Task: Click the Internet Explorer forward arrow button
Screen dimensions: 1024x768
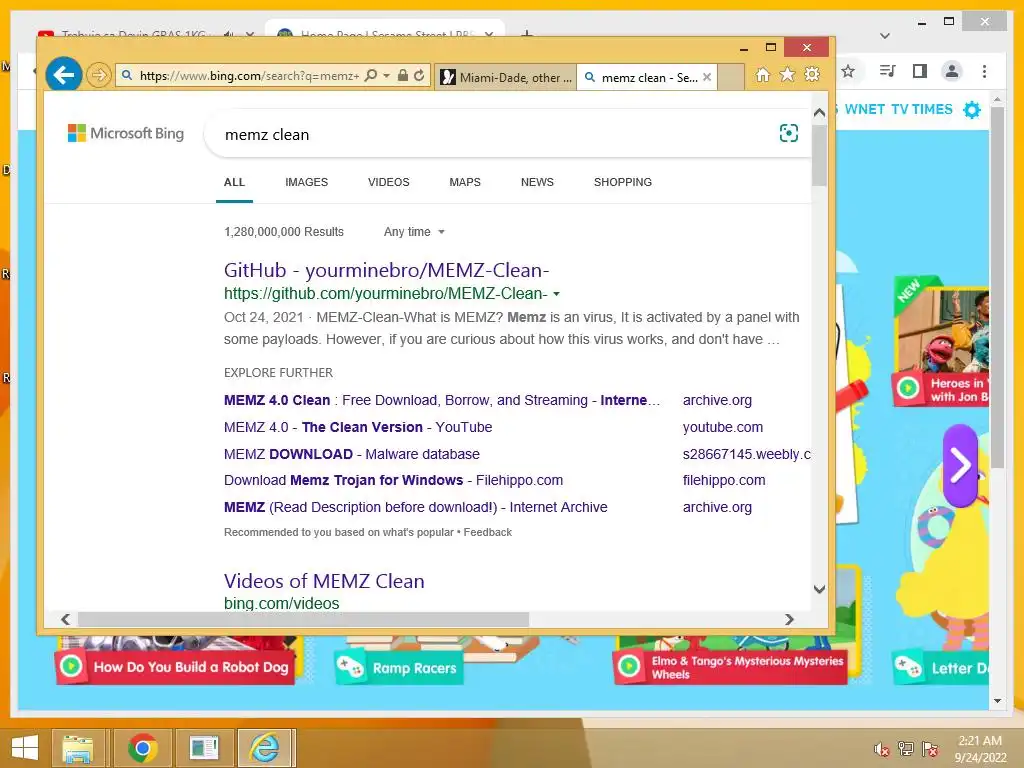Action: point(99,75)
